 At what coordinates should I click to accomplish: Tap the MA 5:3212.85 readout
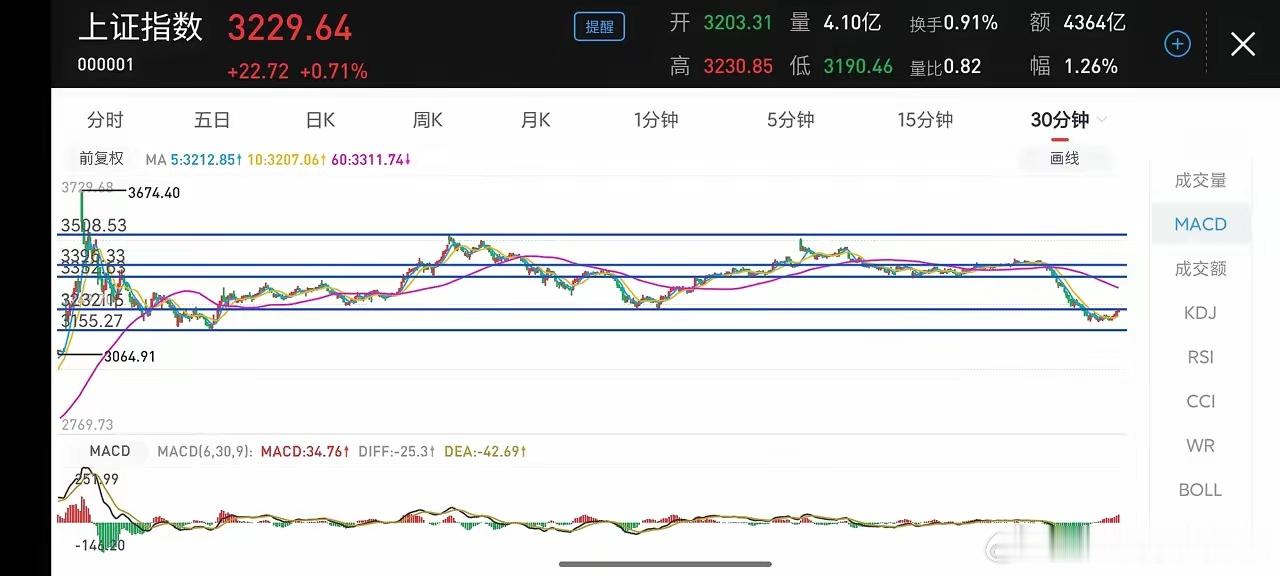(x=207, y=159)
